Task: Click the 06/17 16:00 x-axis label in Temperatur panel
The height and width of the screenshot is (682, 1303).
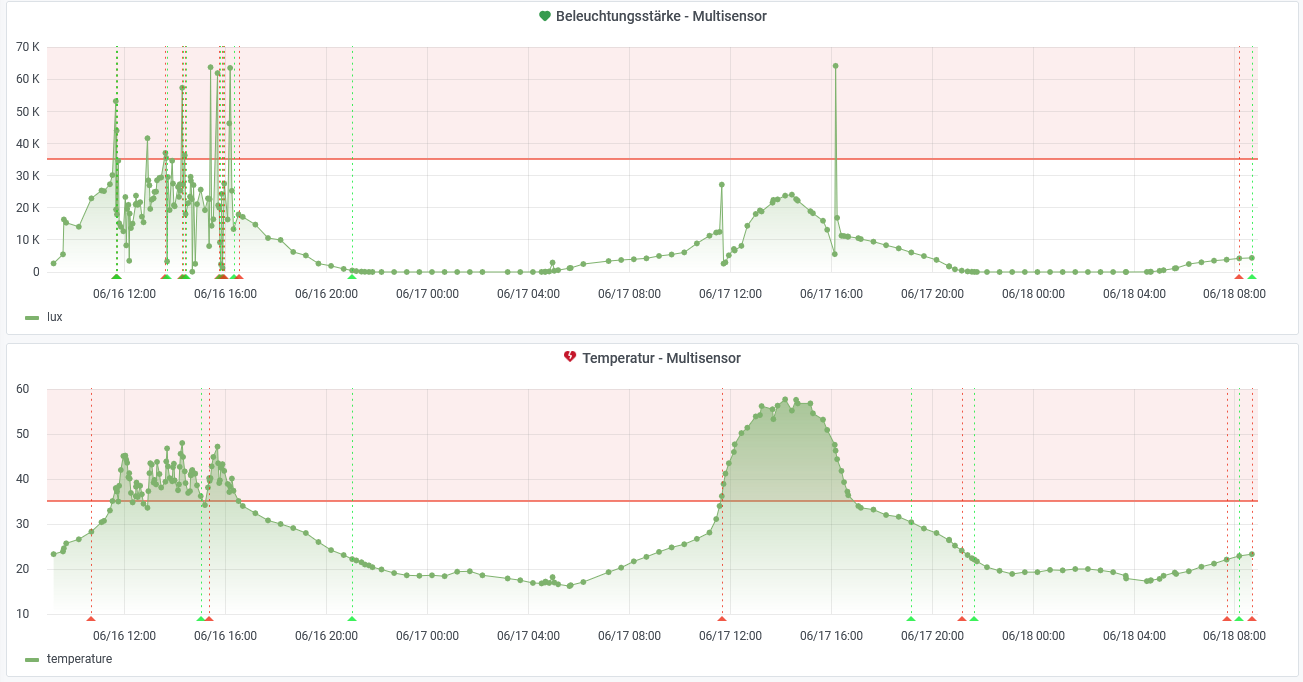Action: [x=832, y=636]
